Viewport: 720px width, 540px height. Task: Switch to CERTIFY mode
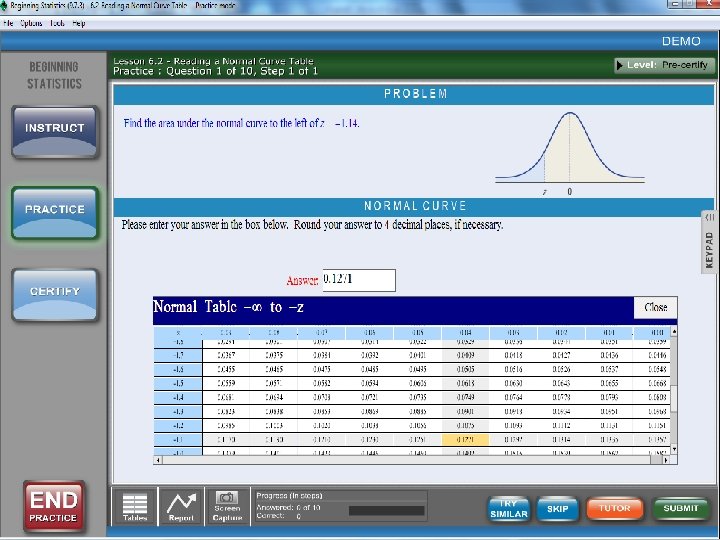(x=55, y=295)
